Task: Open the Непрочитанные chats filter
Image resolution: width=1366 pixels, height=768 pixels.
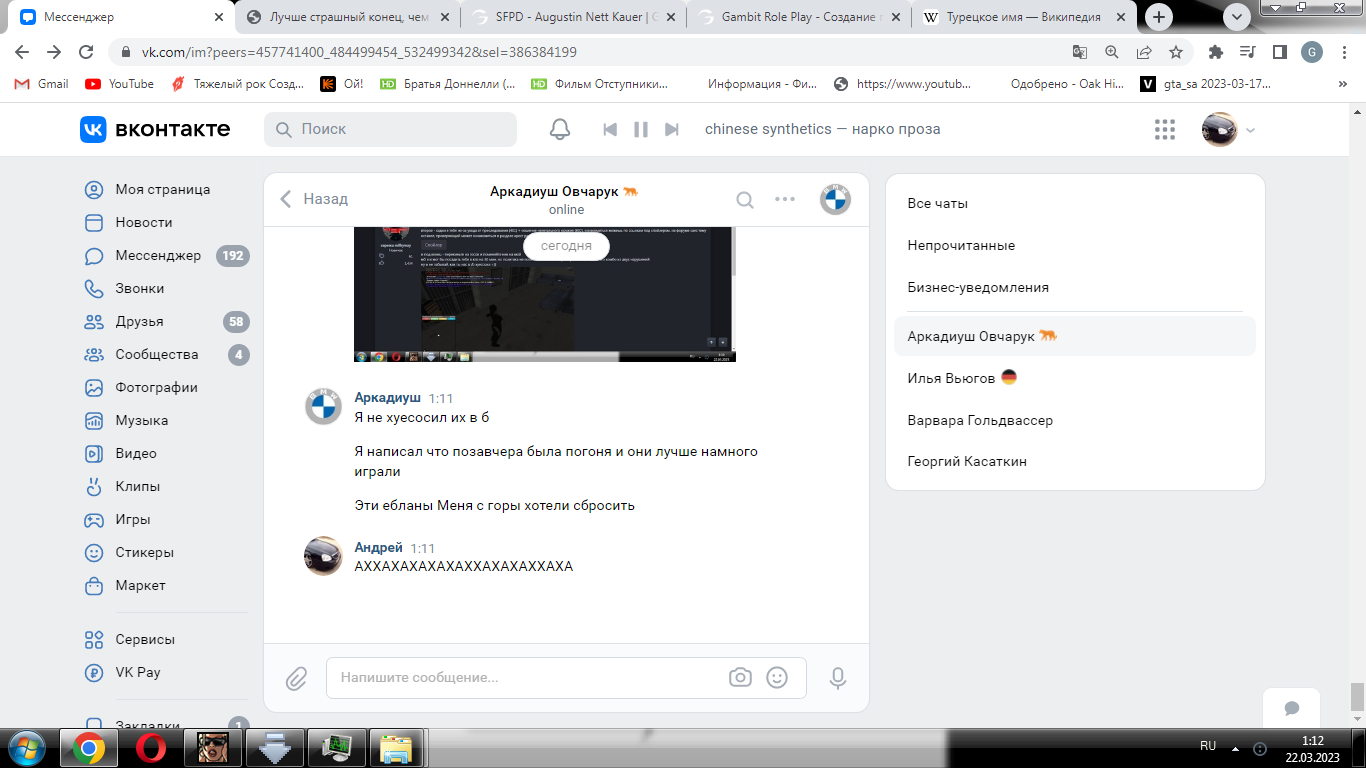Action: tap(961, 245)
